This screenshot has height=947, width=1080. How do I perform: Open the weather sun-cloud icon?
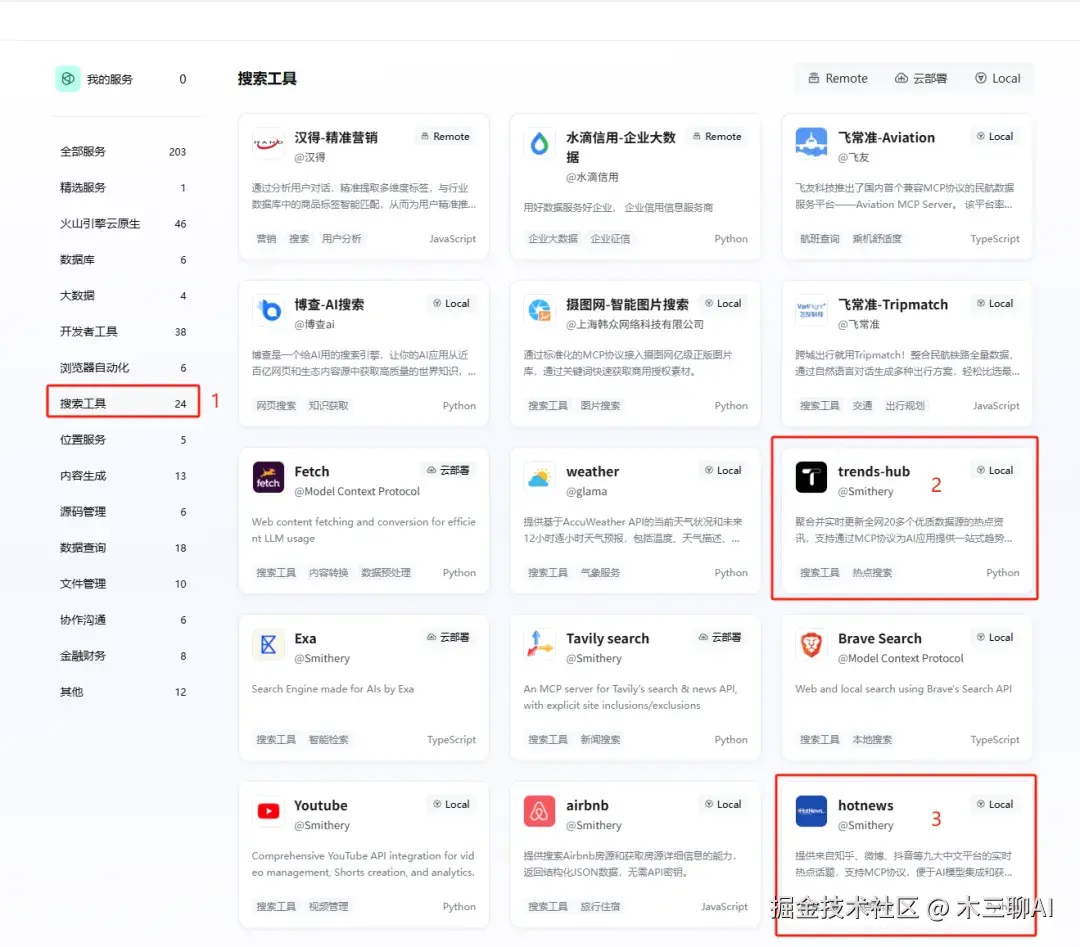click(x=539, y=477)
